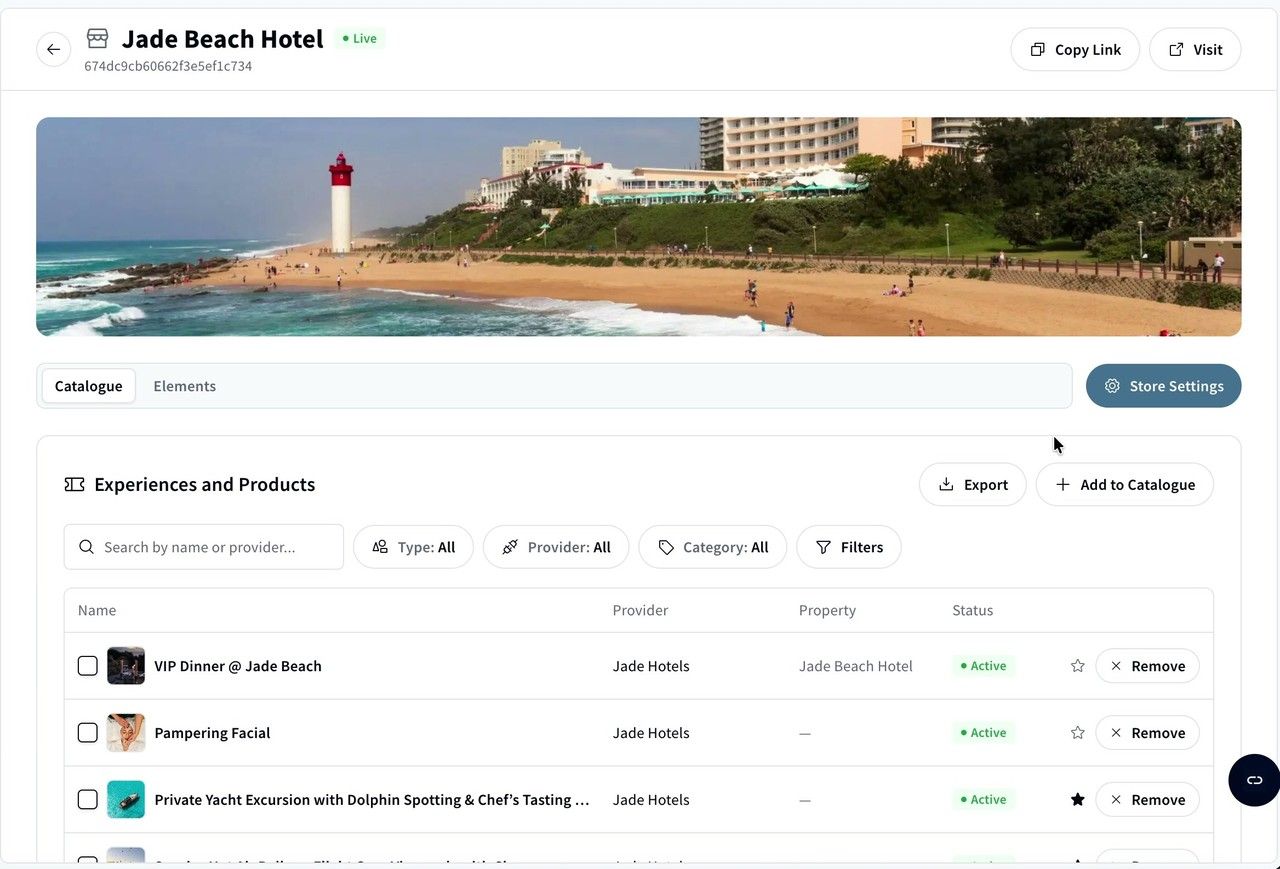
Task: Click the Name column header
Action: pyautogui.click(x=97, y=610)
